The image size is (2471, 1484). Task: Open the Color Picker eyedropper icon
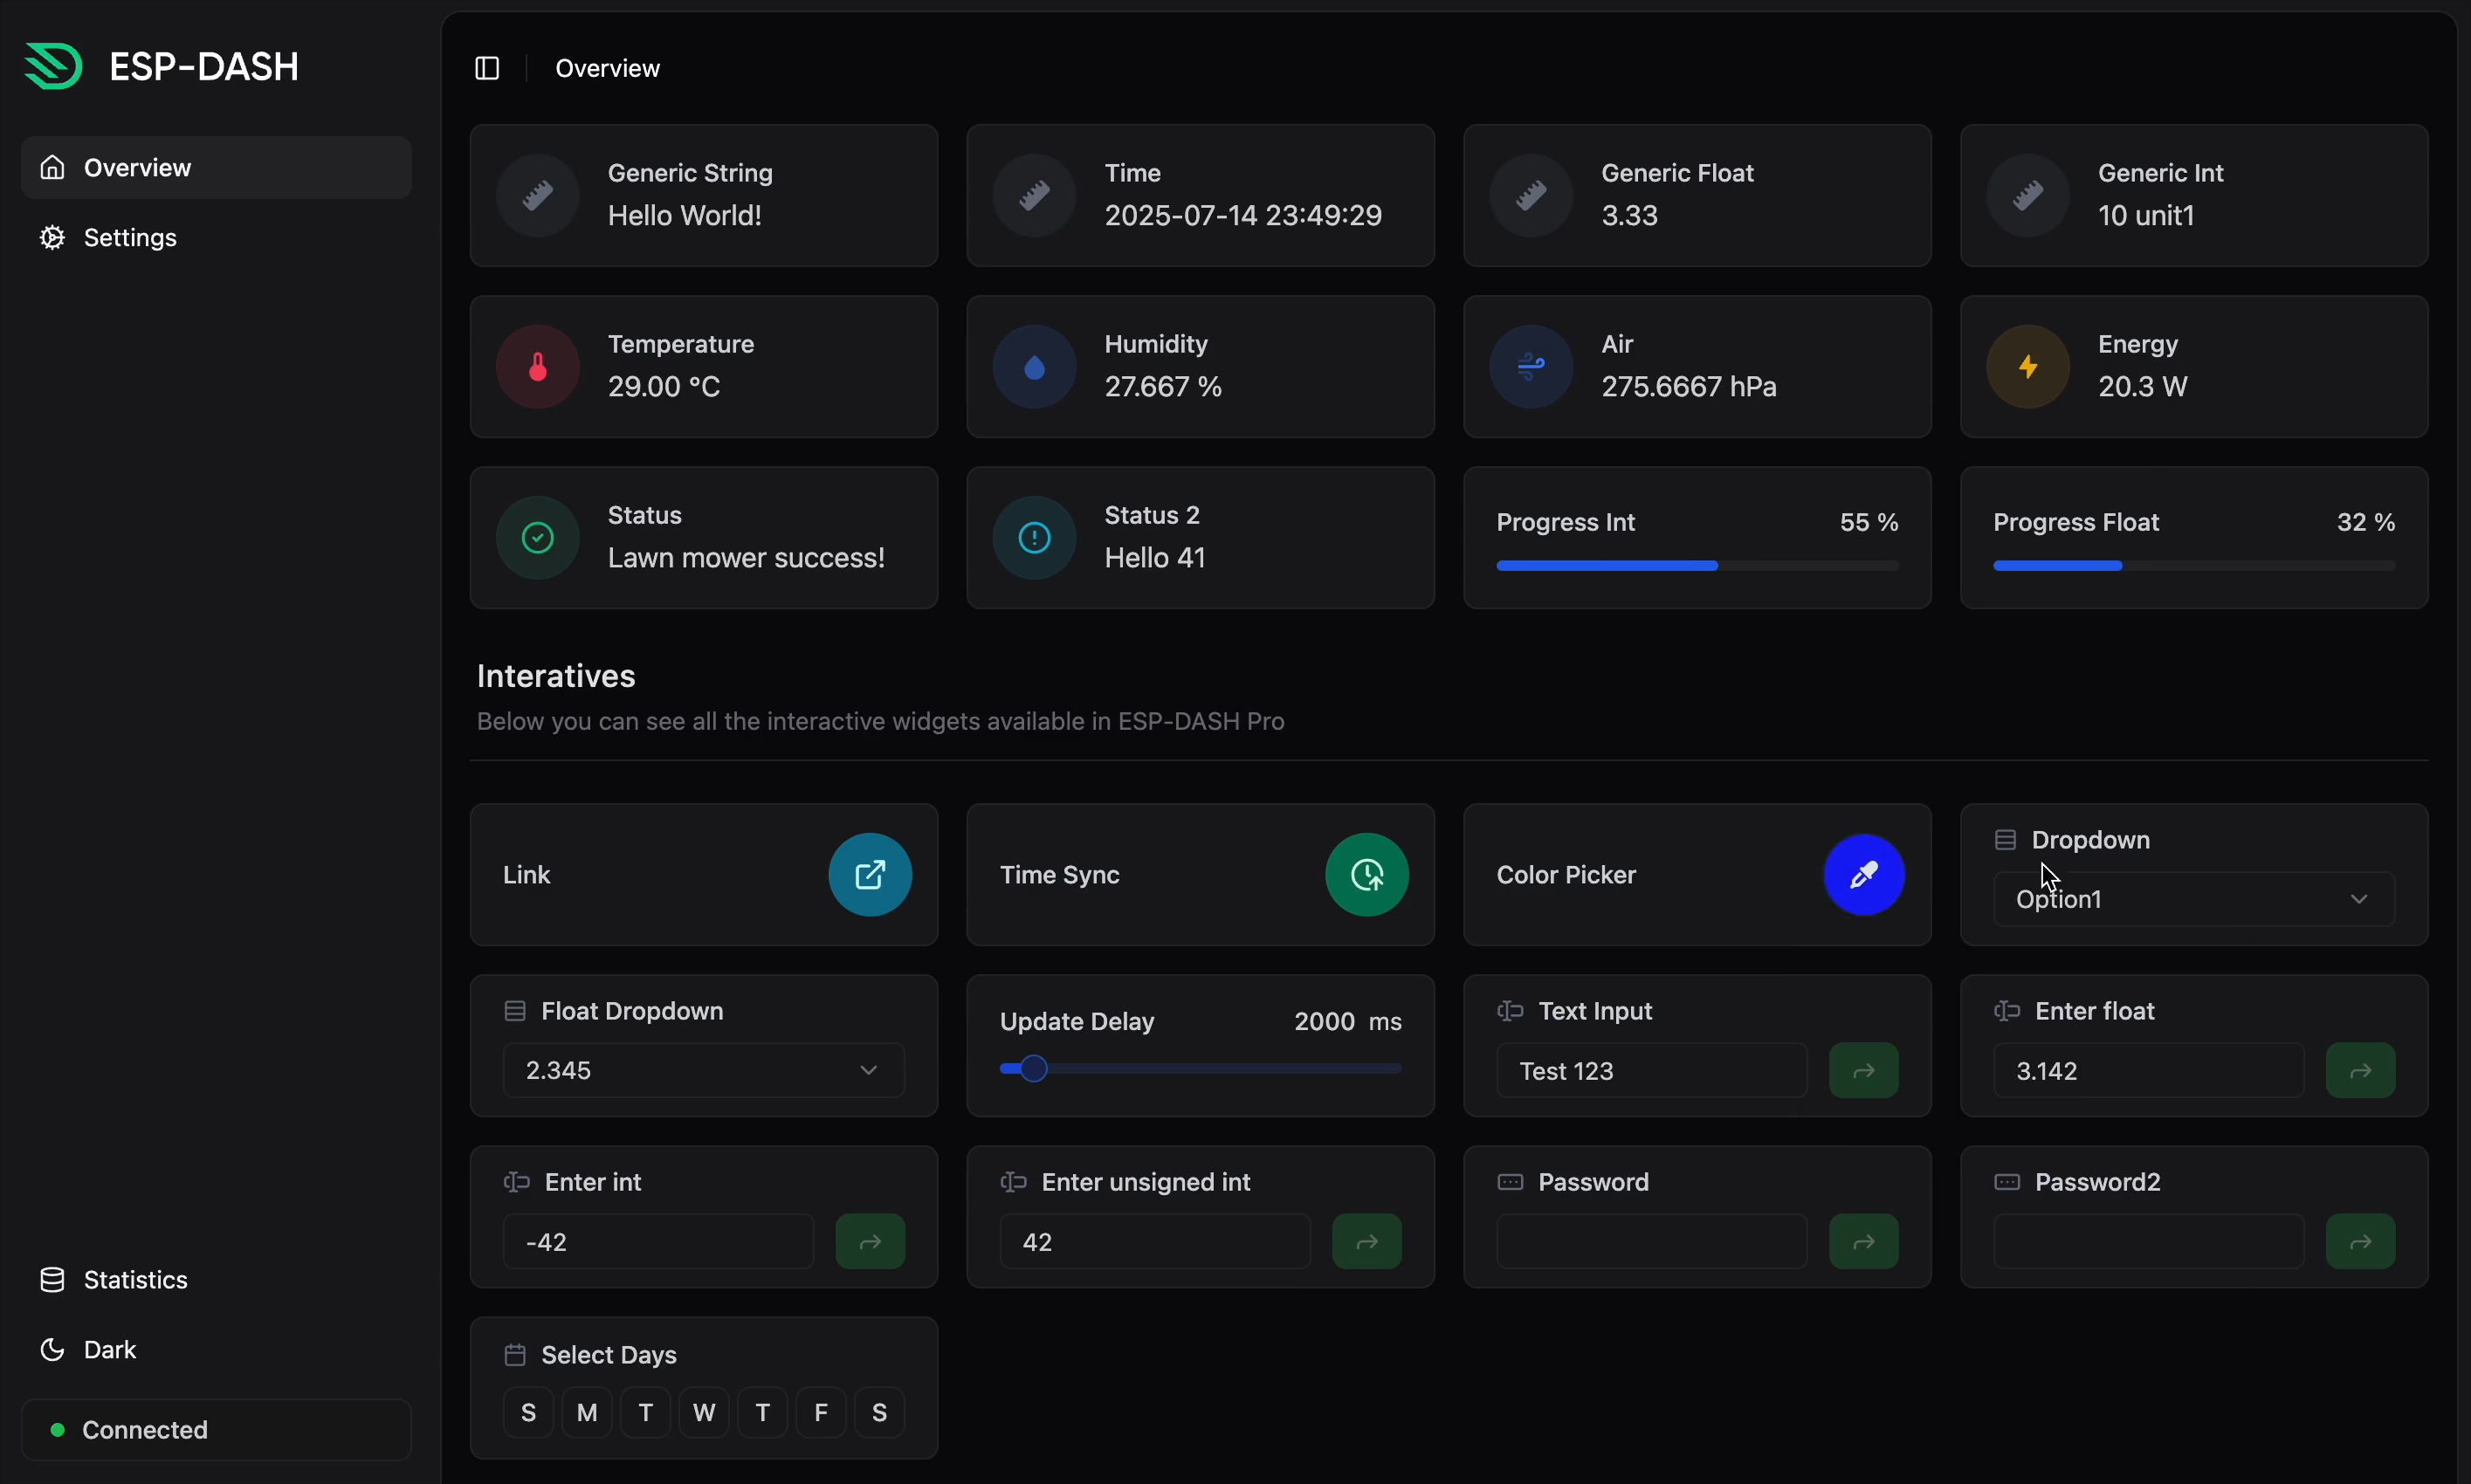[x=1862, y=874]
